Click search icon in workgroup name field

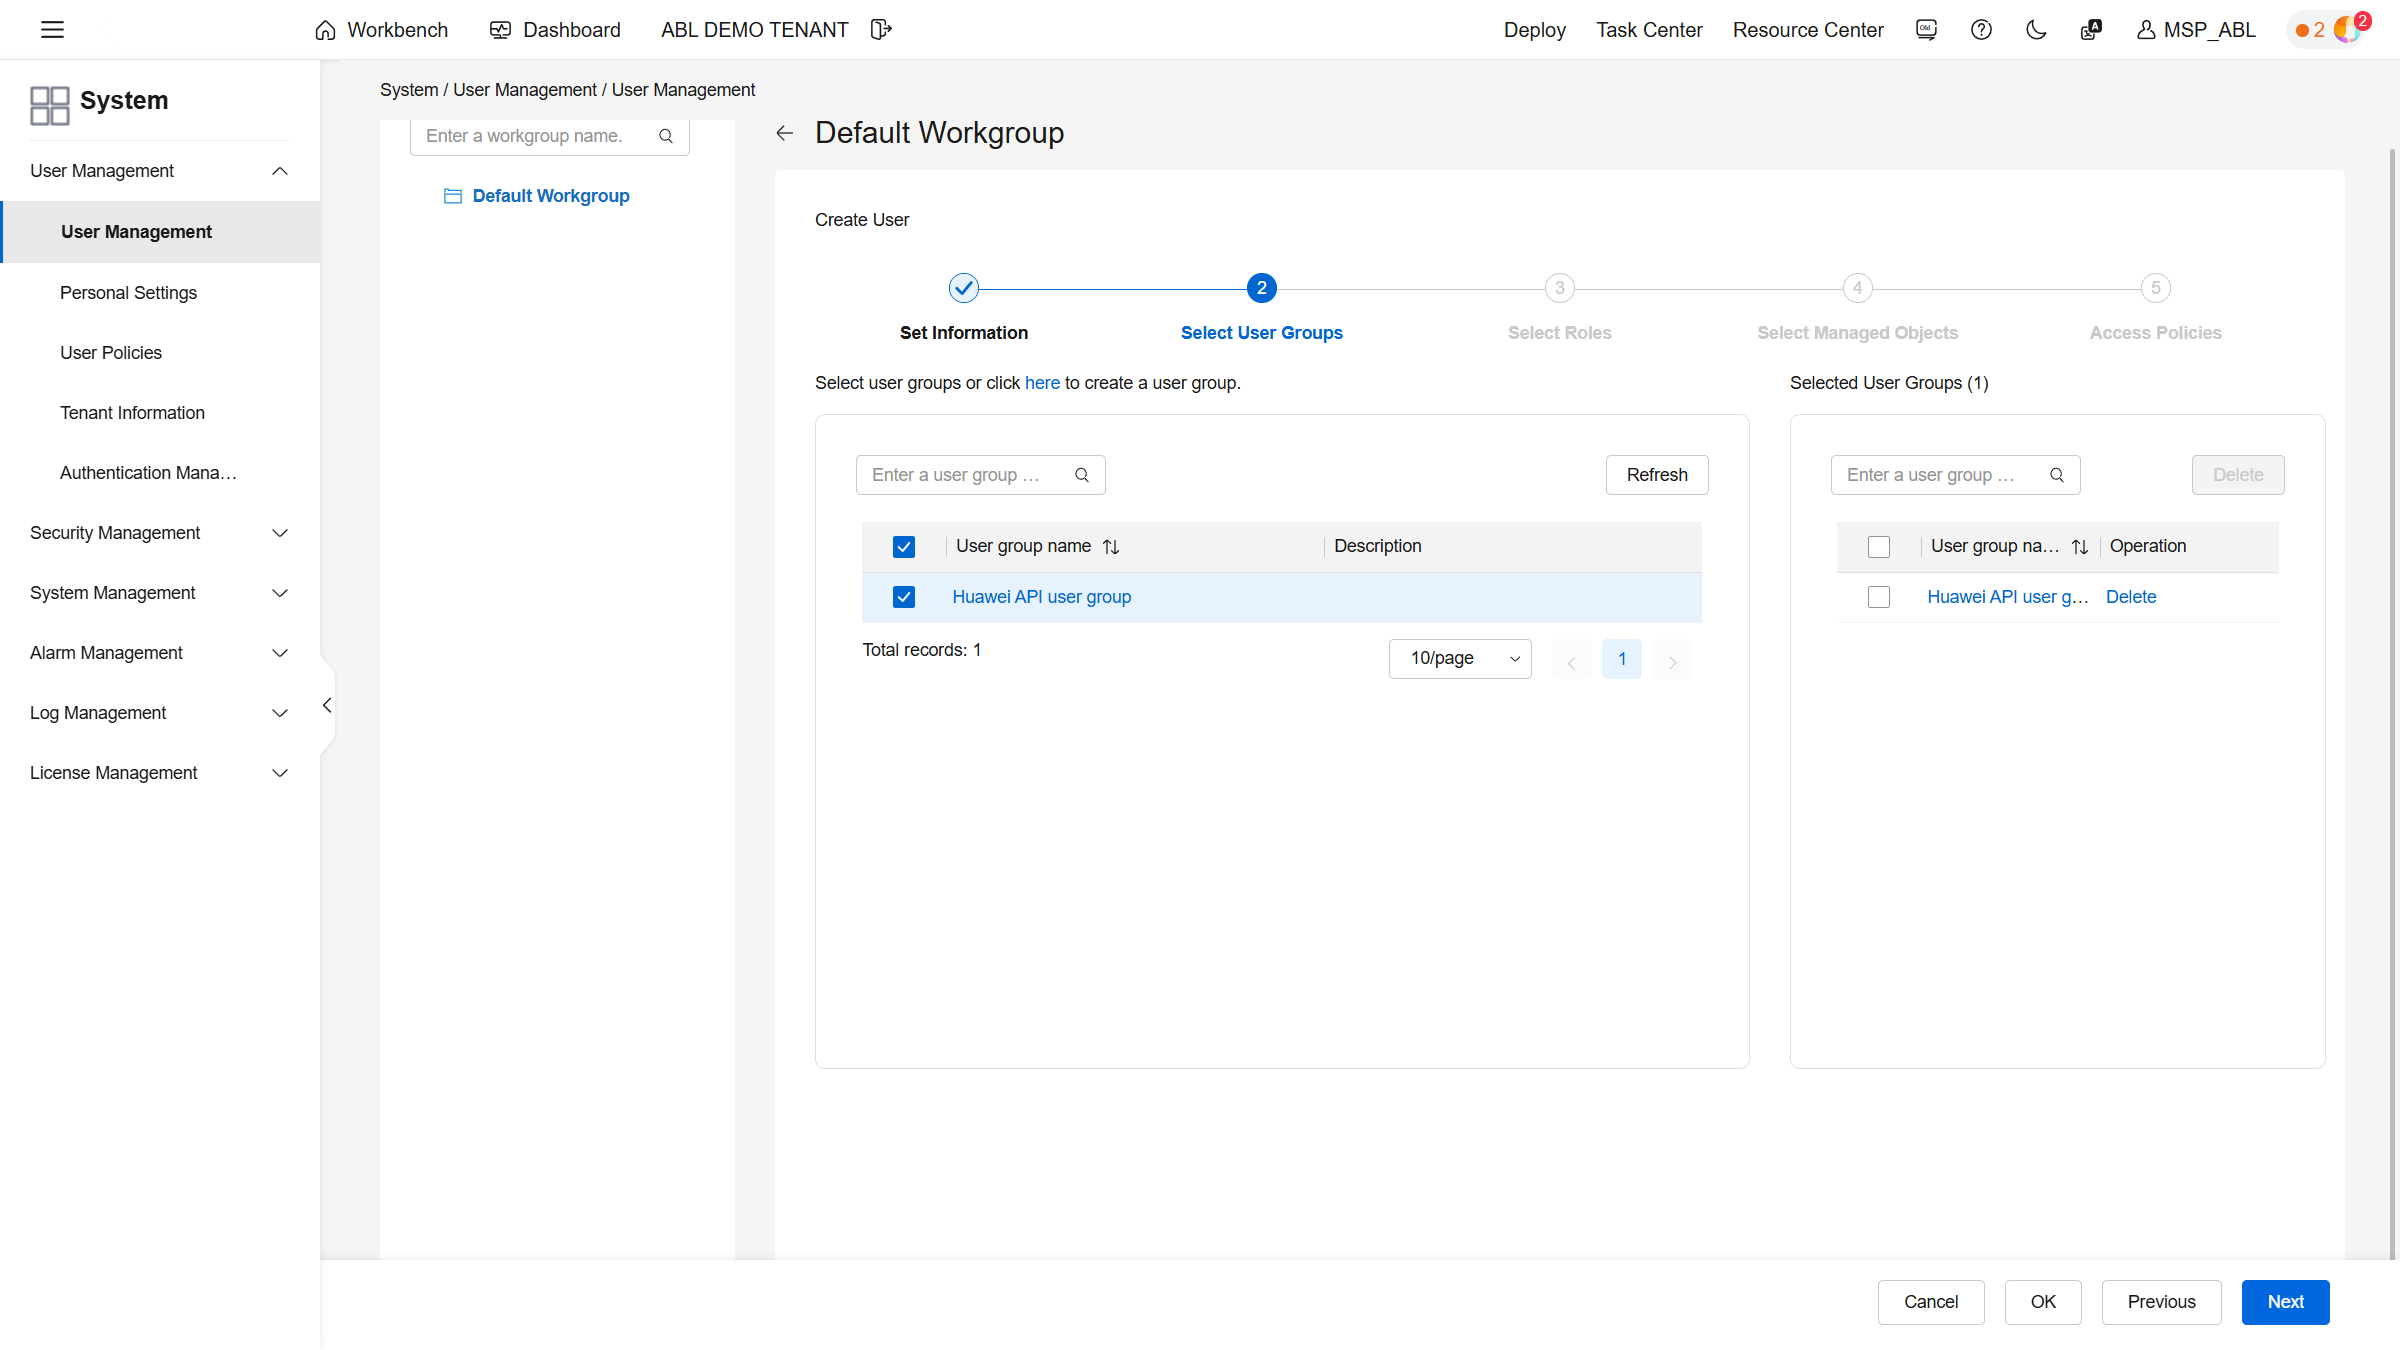(666, 136)
